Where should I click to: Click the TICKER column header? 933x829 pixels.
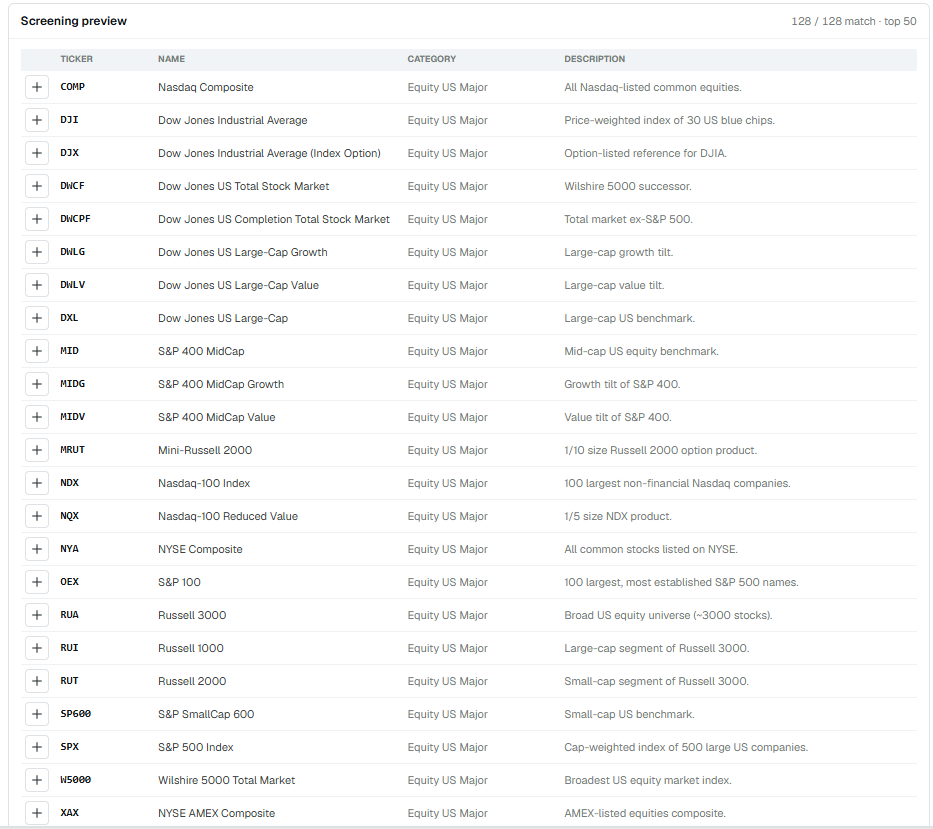(76, 59)
